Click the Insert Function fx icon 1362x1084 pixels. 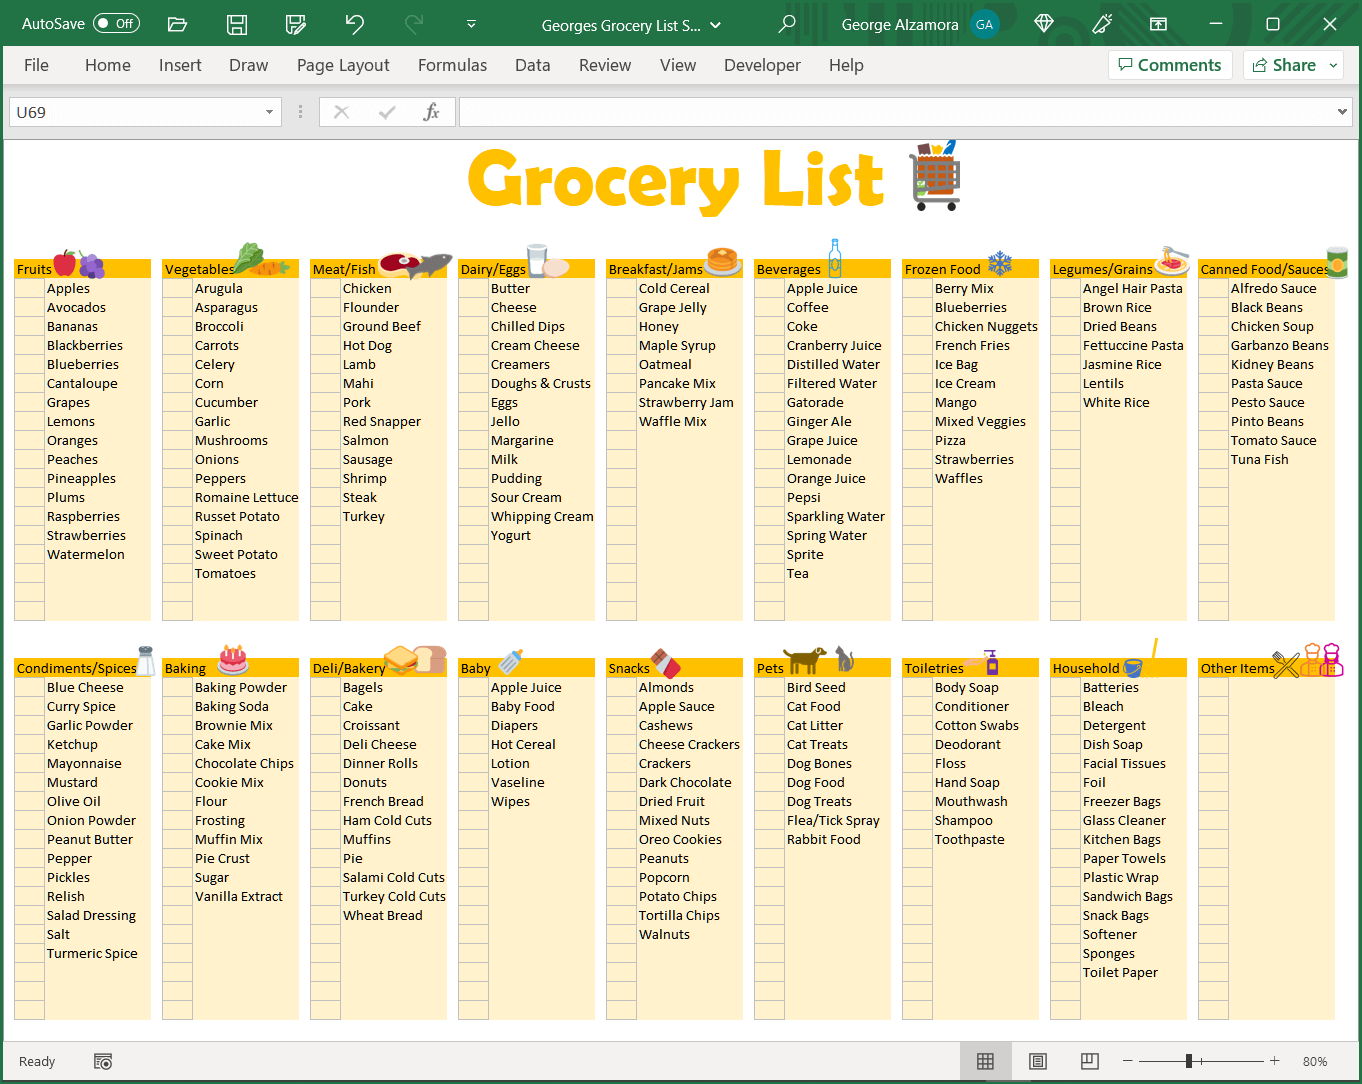tap(431, 112)
